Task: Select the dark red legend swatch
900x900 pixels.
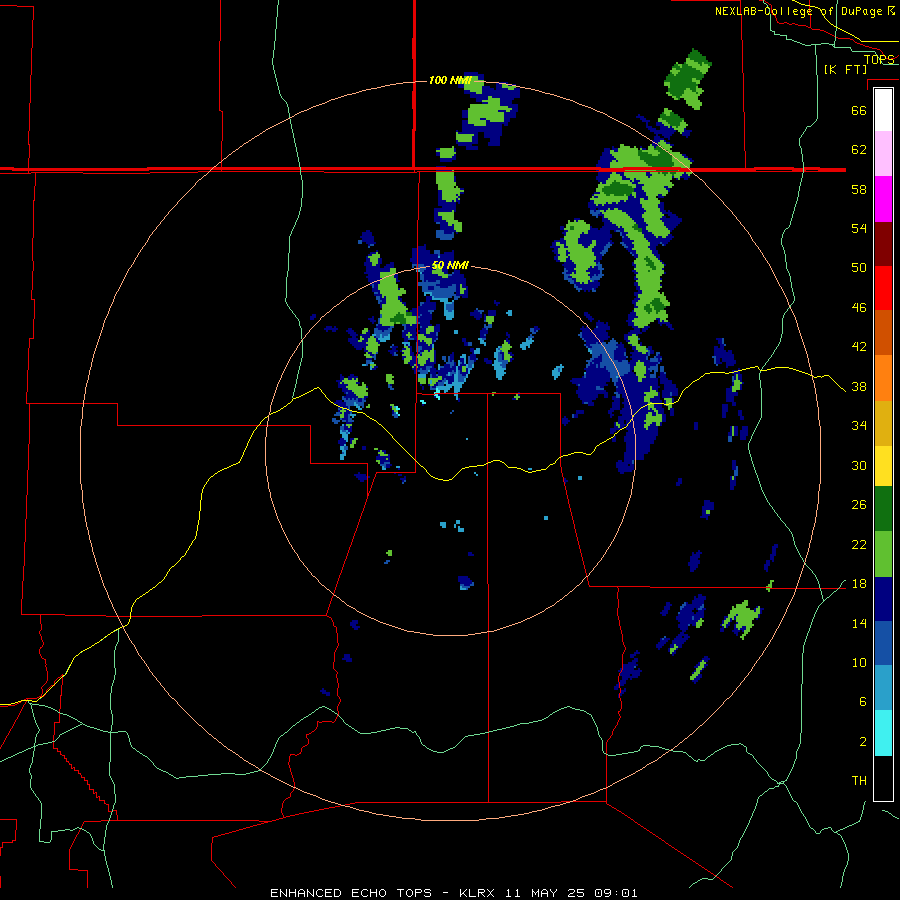Action: (x=883, y=244)
